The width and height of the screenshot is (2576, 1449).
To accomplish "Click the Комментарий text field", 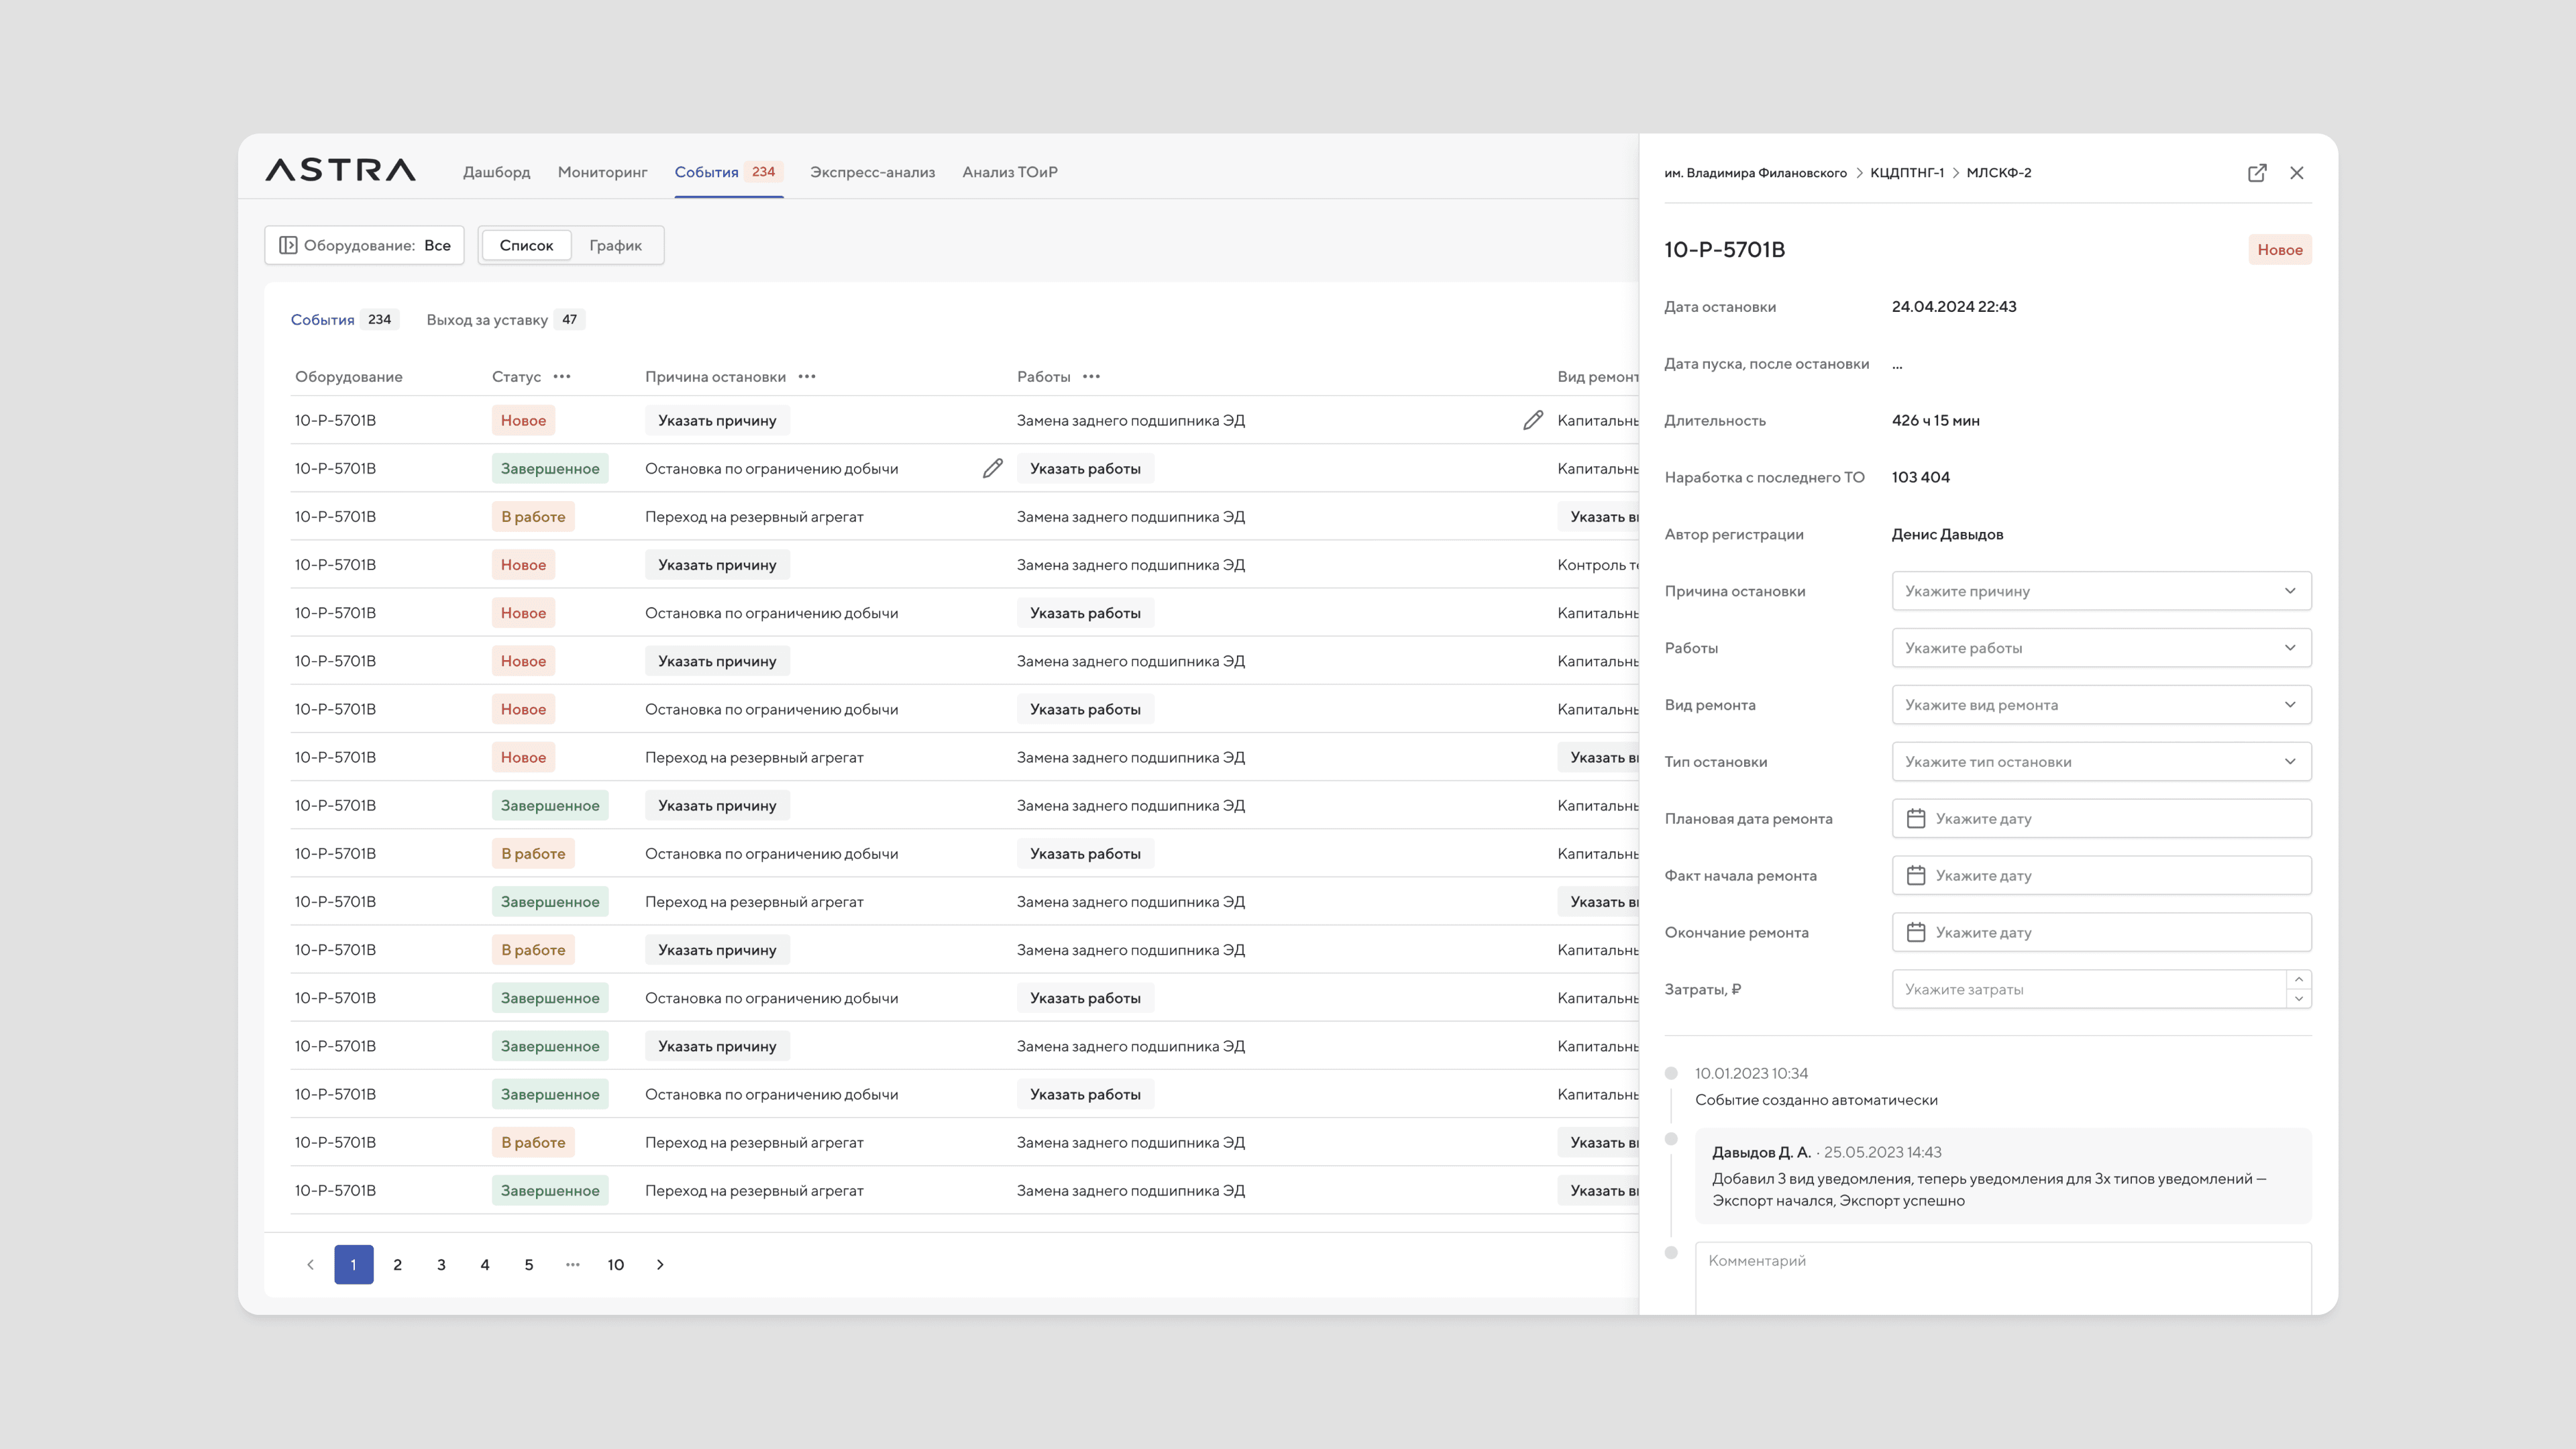I will (x=2002, y=1277).
